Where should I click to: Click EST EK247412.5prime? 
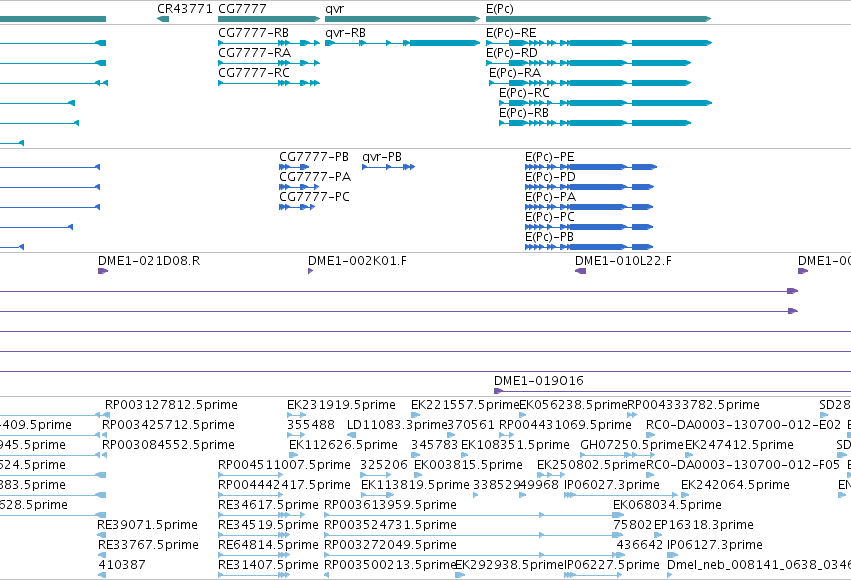pyautogui.click(x=689, y=455)
